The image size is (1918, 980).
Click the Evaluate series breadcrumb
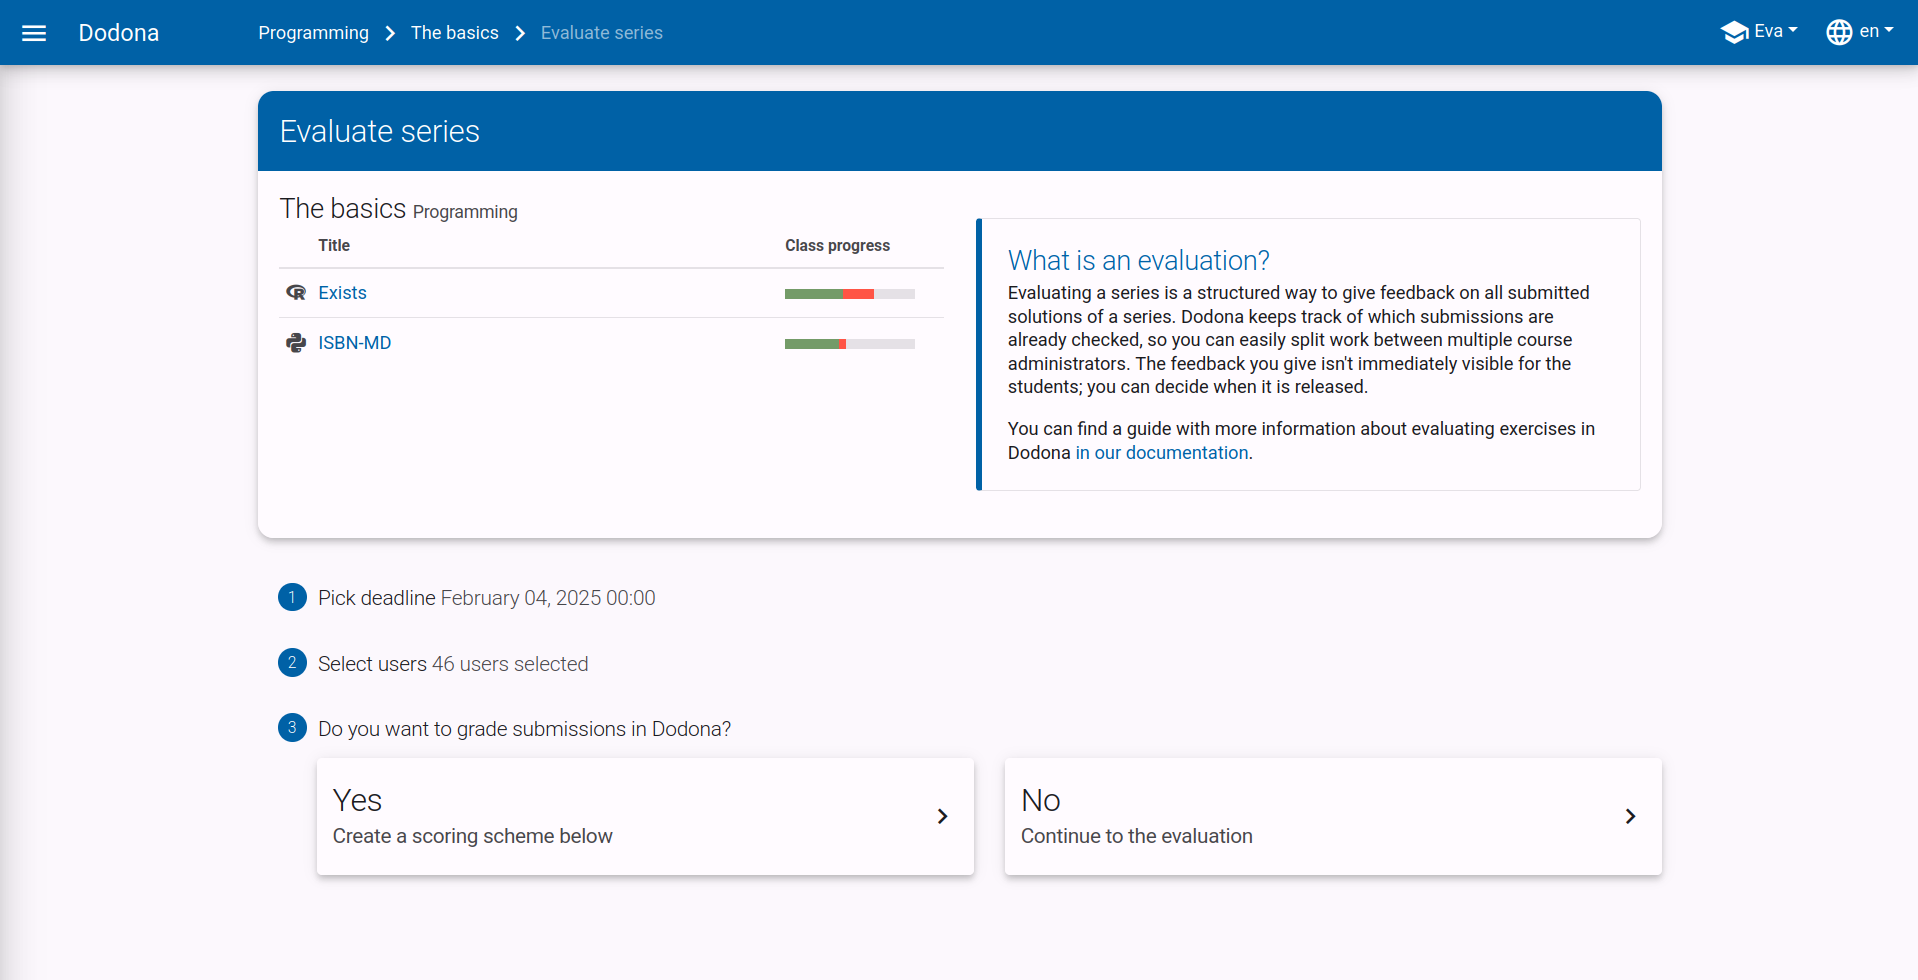[601, 33]
